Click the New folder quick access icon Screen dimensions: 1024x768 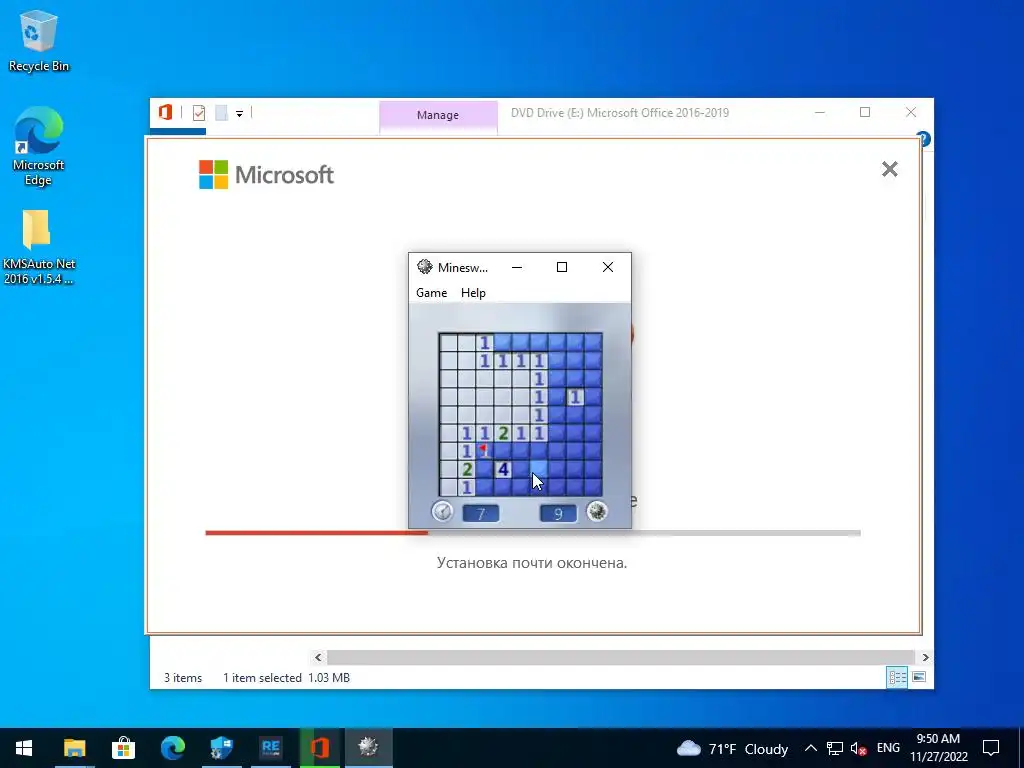coord(221,113)
